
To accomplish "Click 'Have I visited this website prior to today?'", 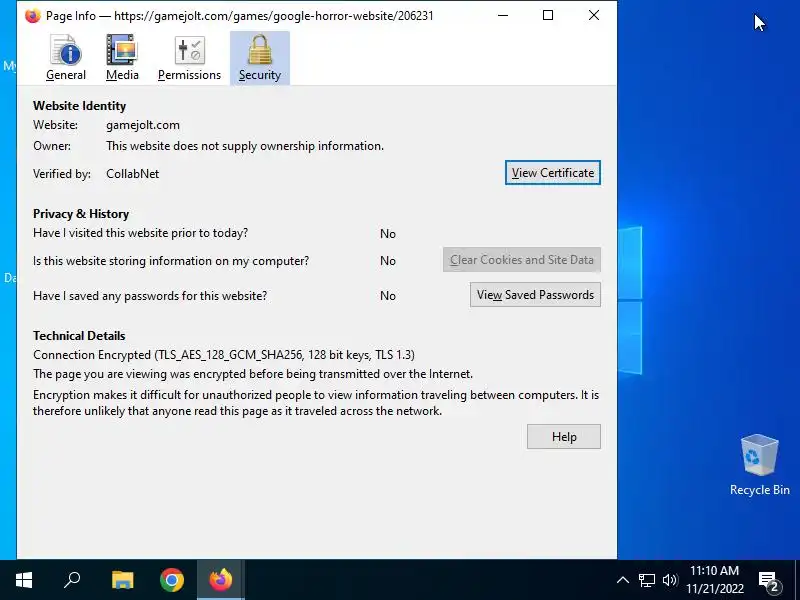I will click(x=141, y=233).
